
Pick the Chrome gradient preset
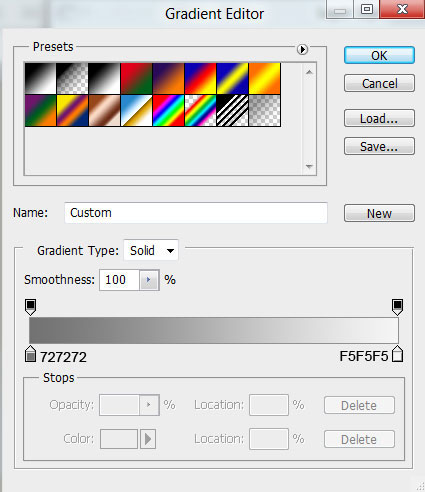pos(136,111)
